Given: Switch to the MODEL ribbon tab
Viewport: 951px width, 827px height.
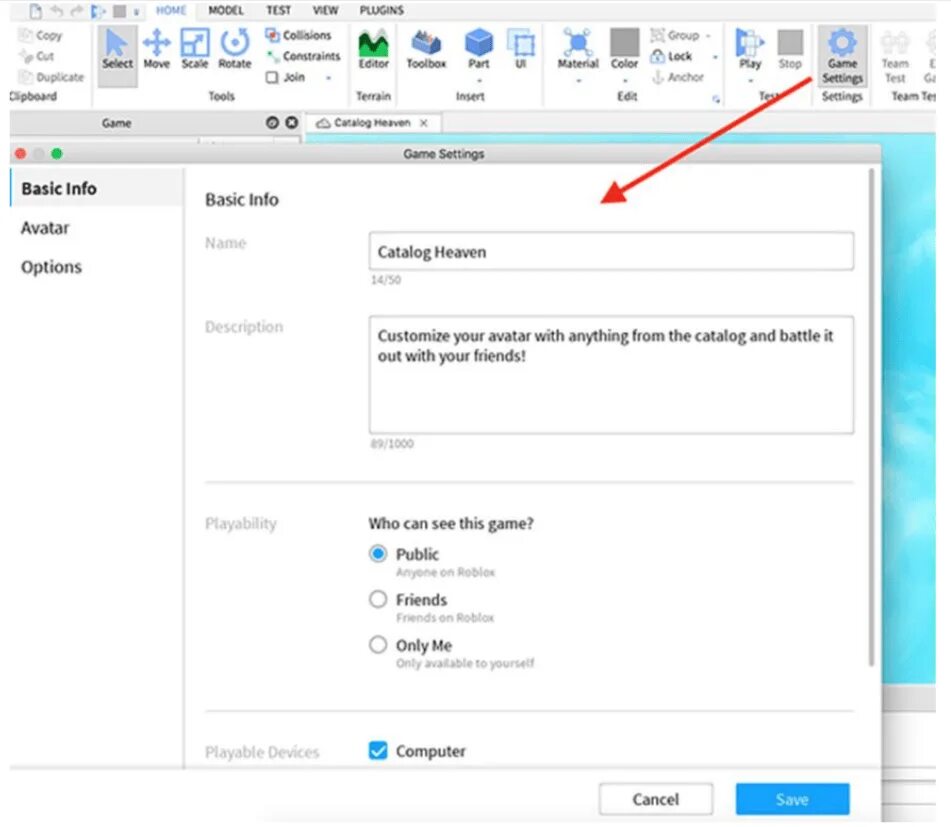Looking at the screenshot, I should point(226,10).
